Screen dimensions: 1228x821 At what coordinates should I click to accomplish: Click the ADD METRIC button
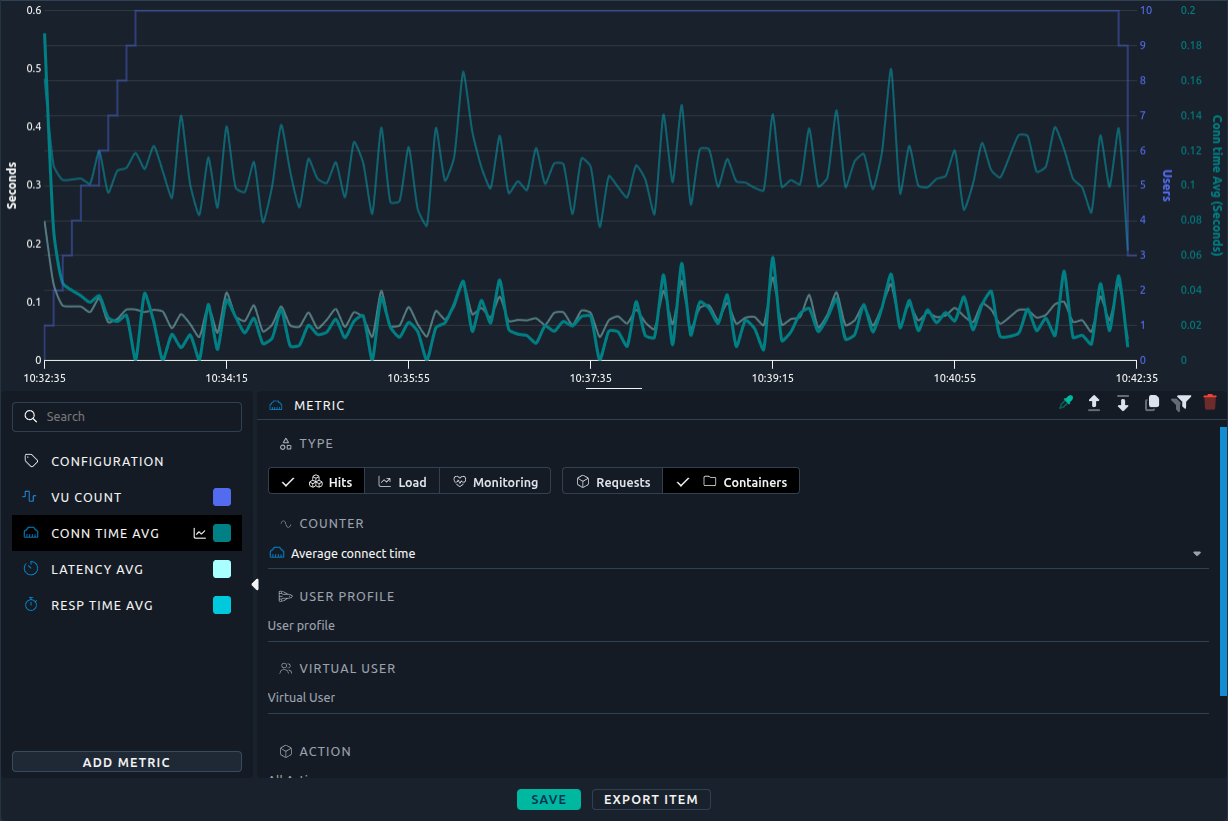click(127, 762)
